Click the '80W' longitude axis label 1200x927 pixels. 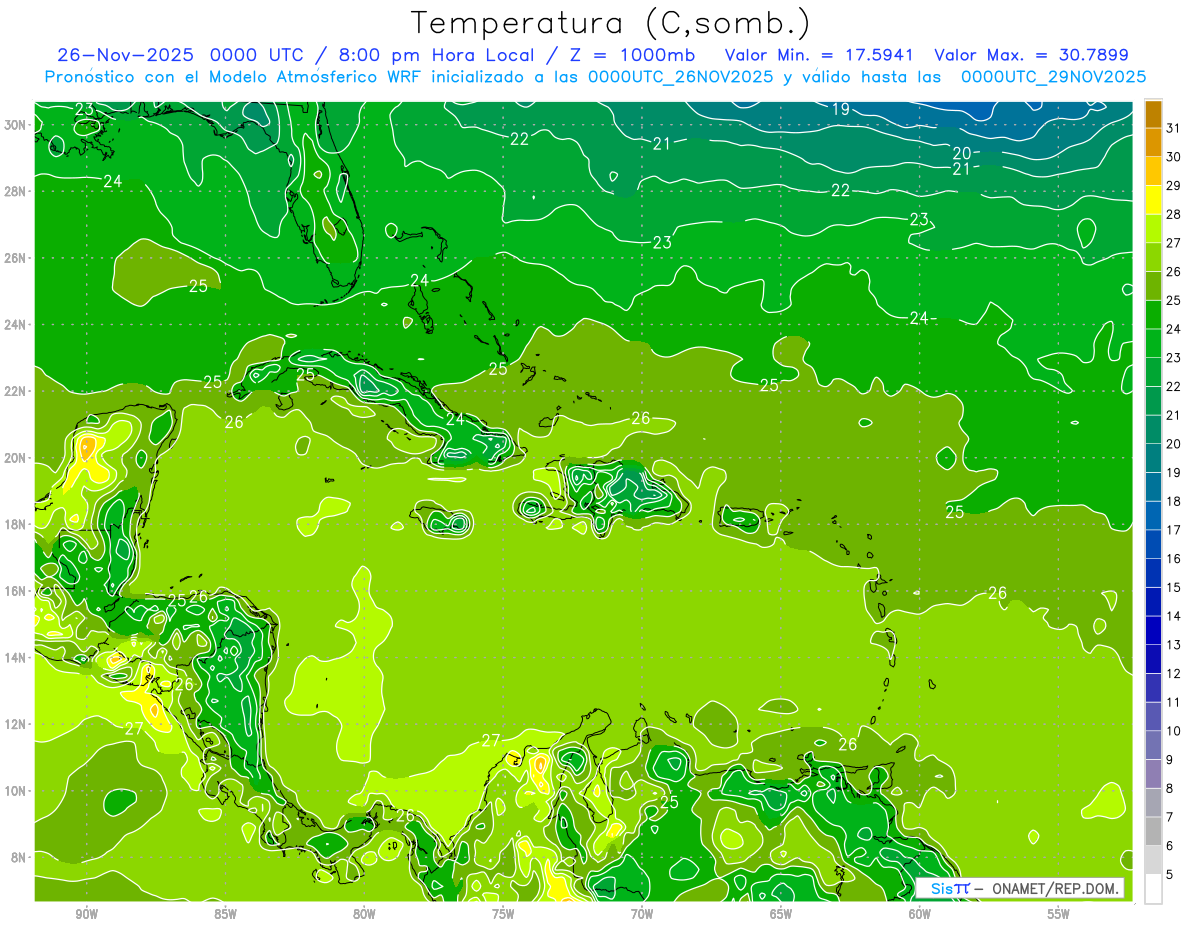[x=364, y=914]
